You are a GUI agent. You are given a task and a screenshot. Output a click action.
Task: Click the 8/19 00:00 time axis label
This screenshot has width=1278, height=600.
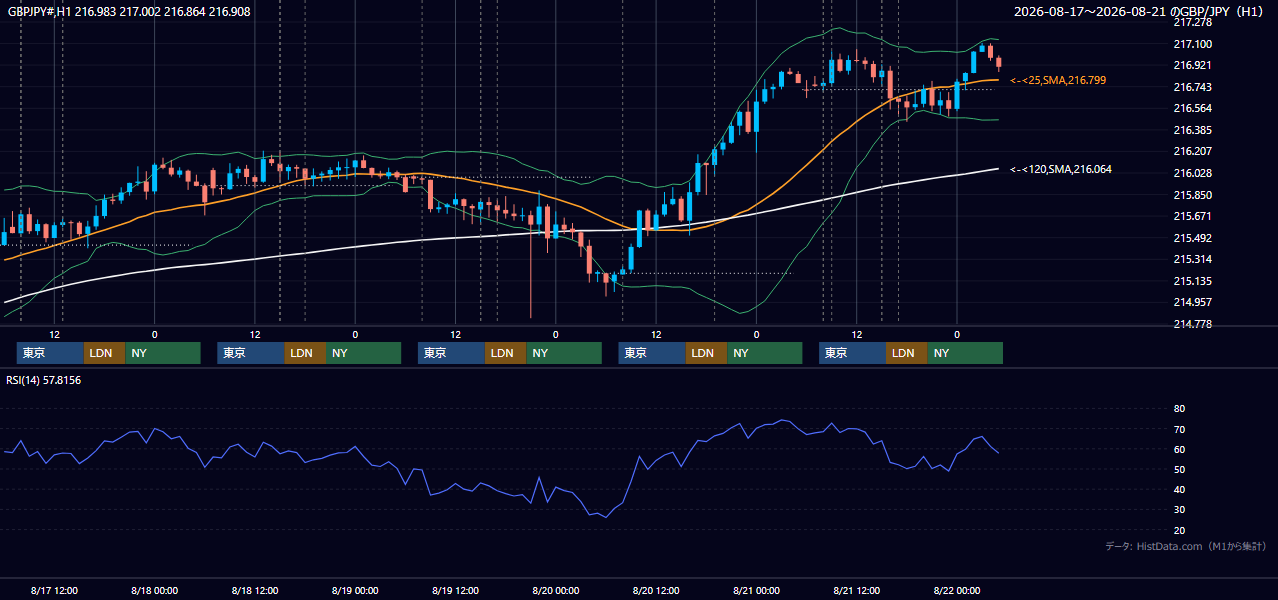click(355, 590)
